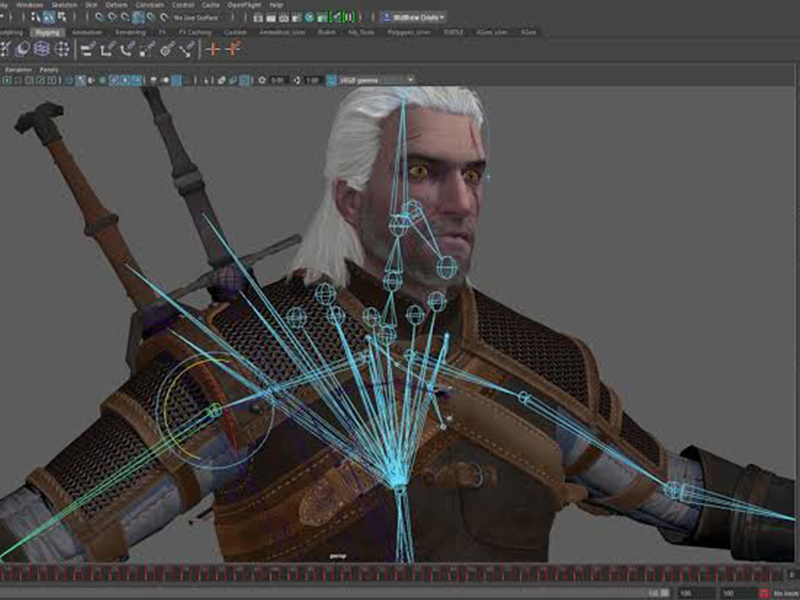Switch to the XGen shelf tab
The height and width of the screenshot is (600, 800).
click(x=529, y=32)
